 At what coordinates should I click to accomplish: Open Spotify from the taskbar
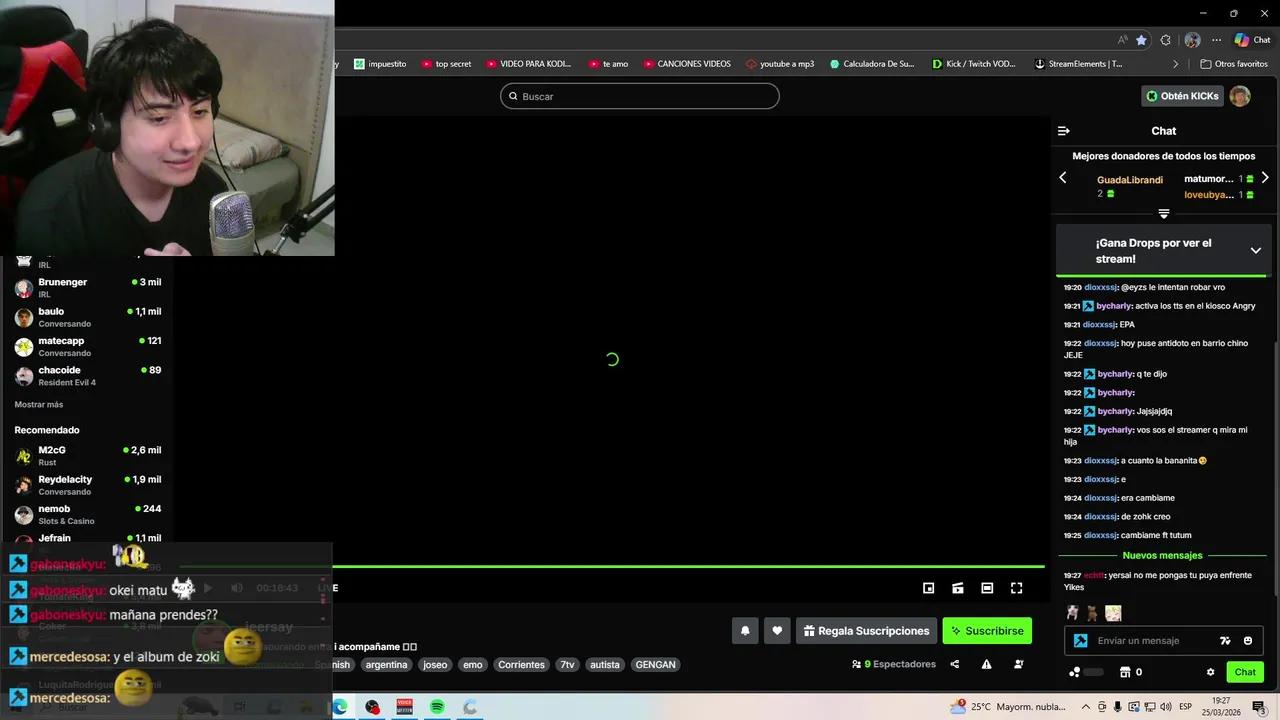(437, 707)
